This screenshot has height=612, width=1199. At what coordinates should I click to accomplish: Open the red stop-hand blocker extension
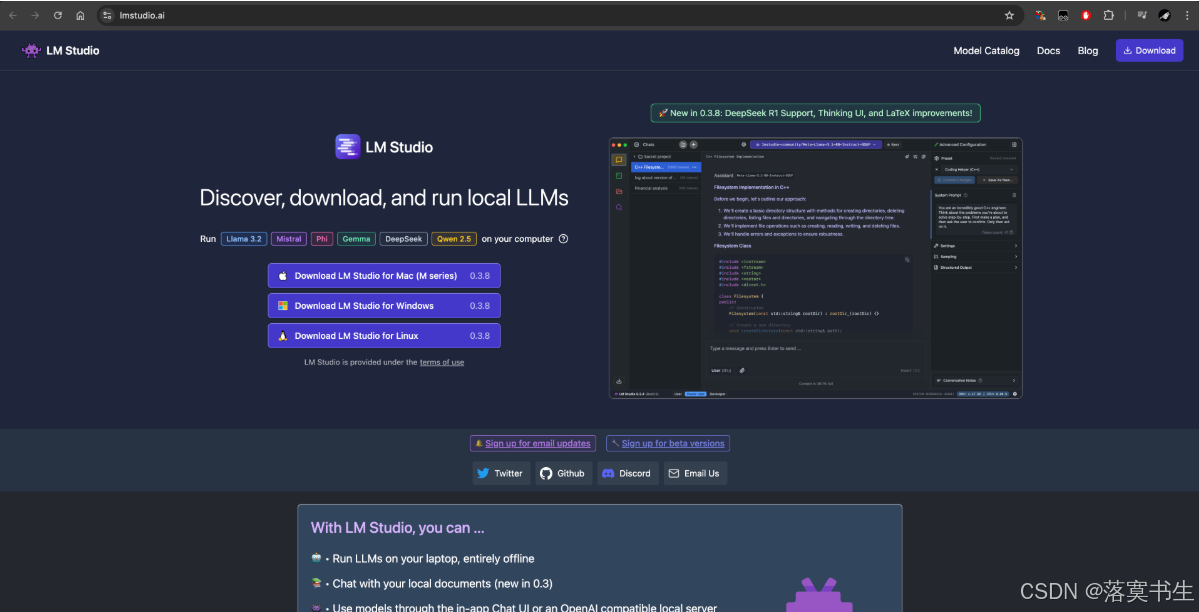1085,15
